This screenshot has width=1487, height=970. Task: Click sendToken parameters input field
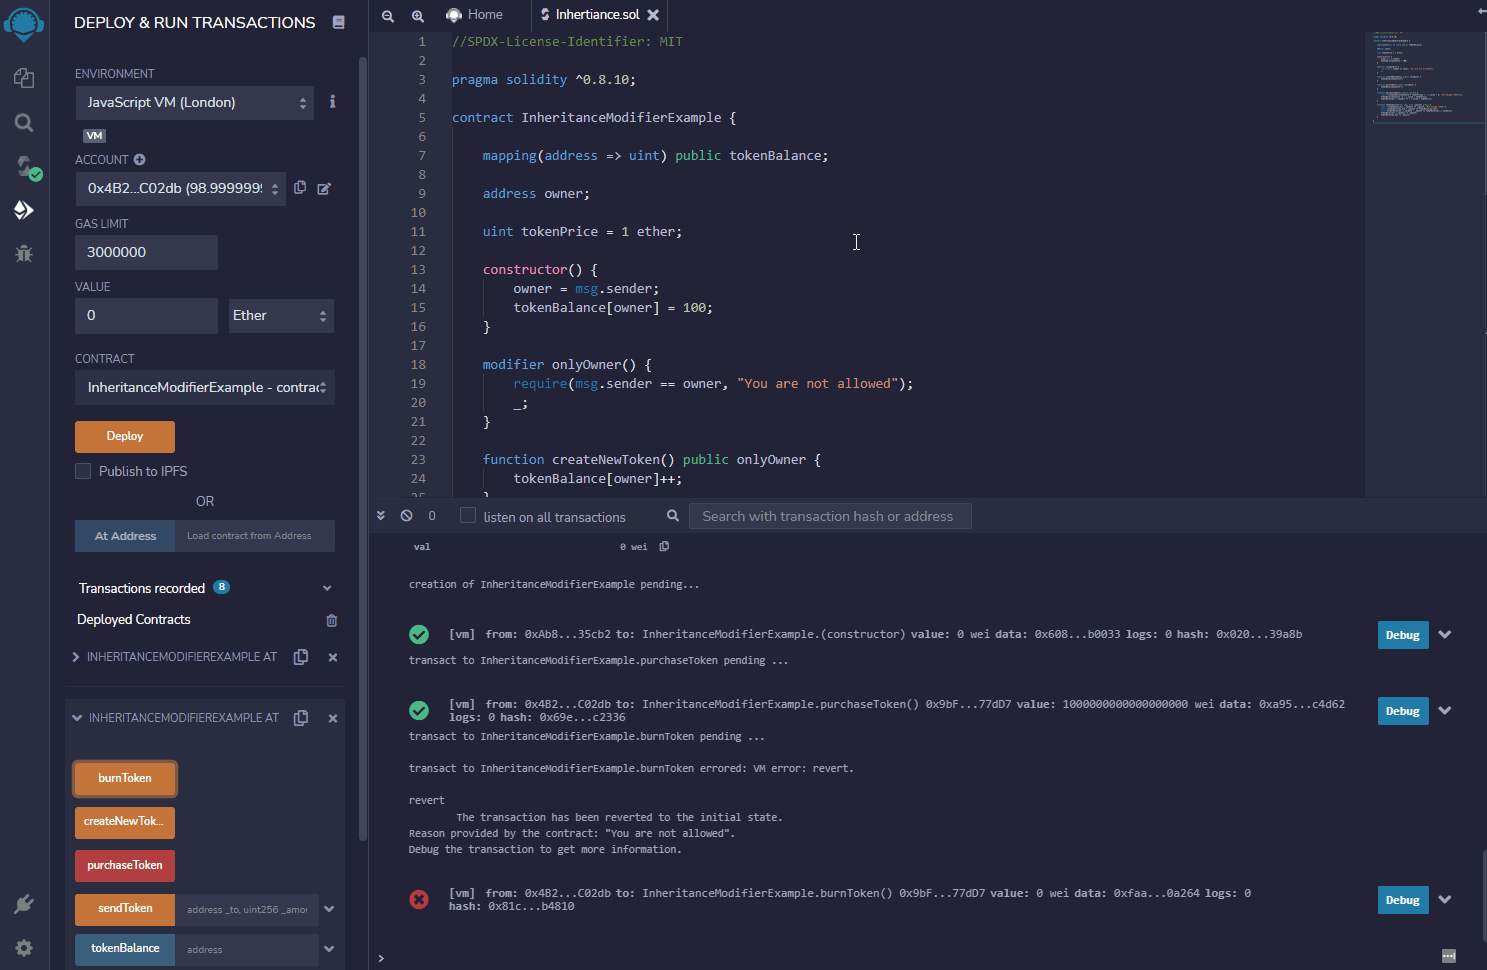click(247, 909)
